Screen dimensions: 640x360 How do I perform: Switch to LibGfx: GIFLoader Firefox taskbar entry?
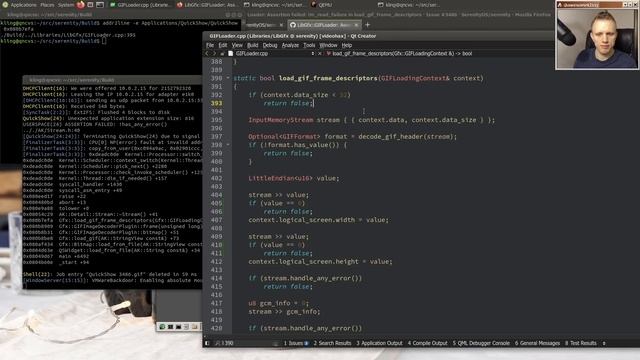(208, 5)
